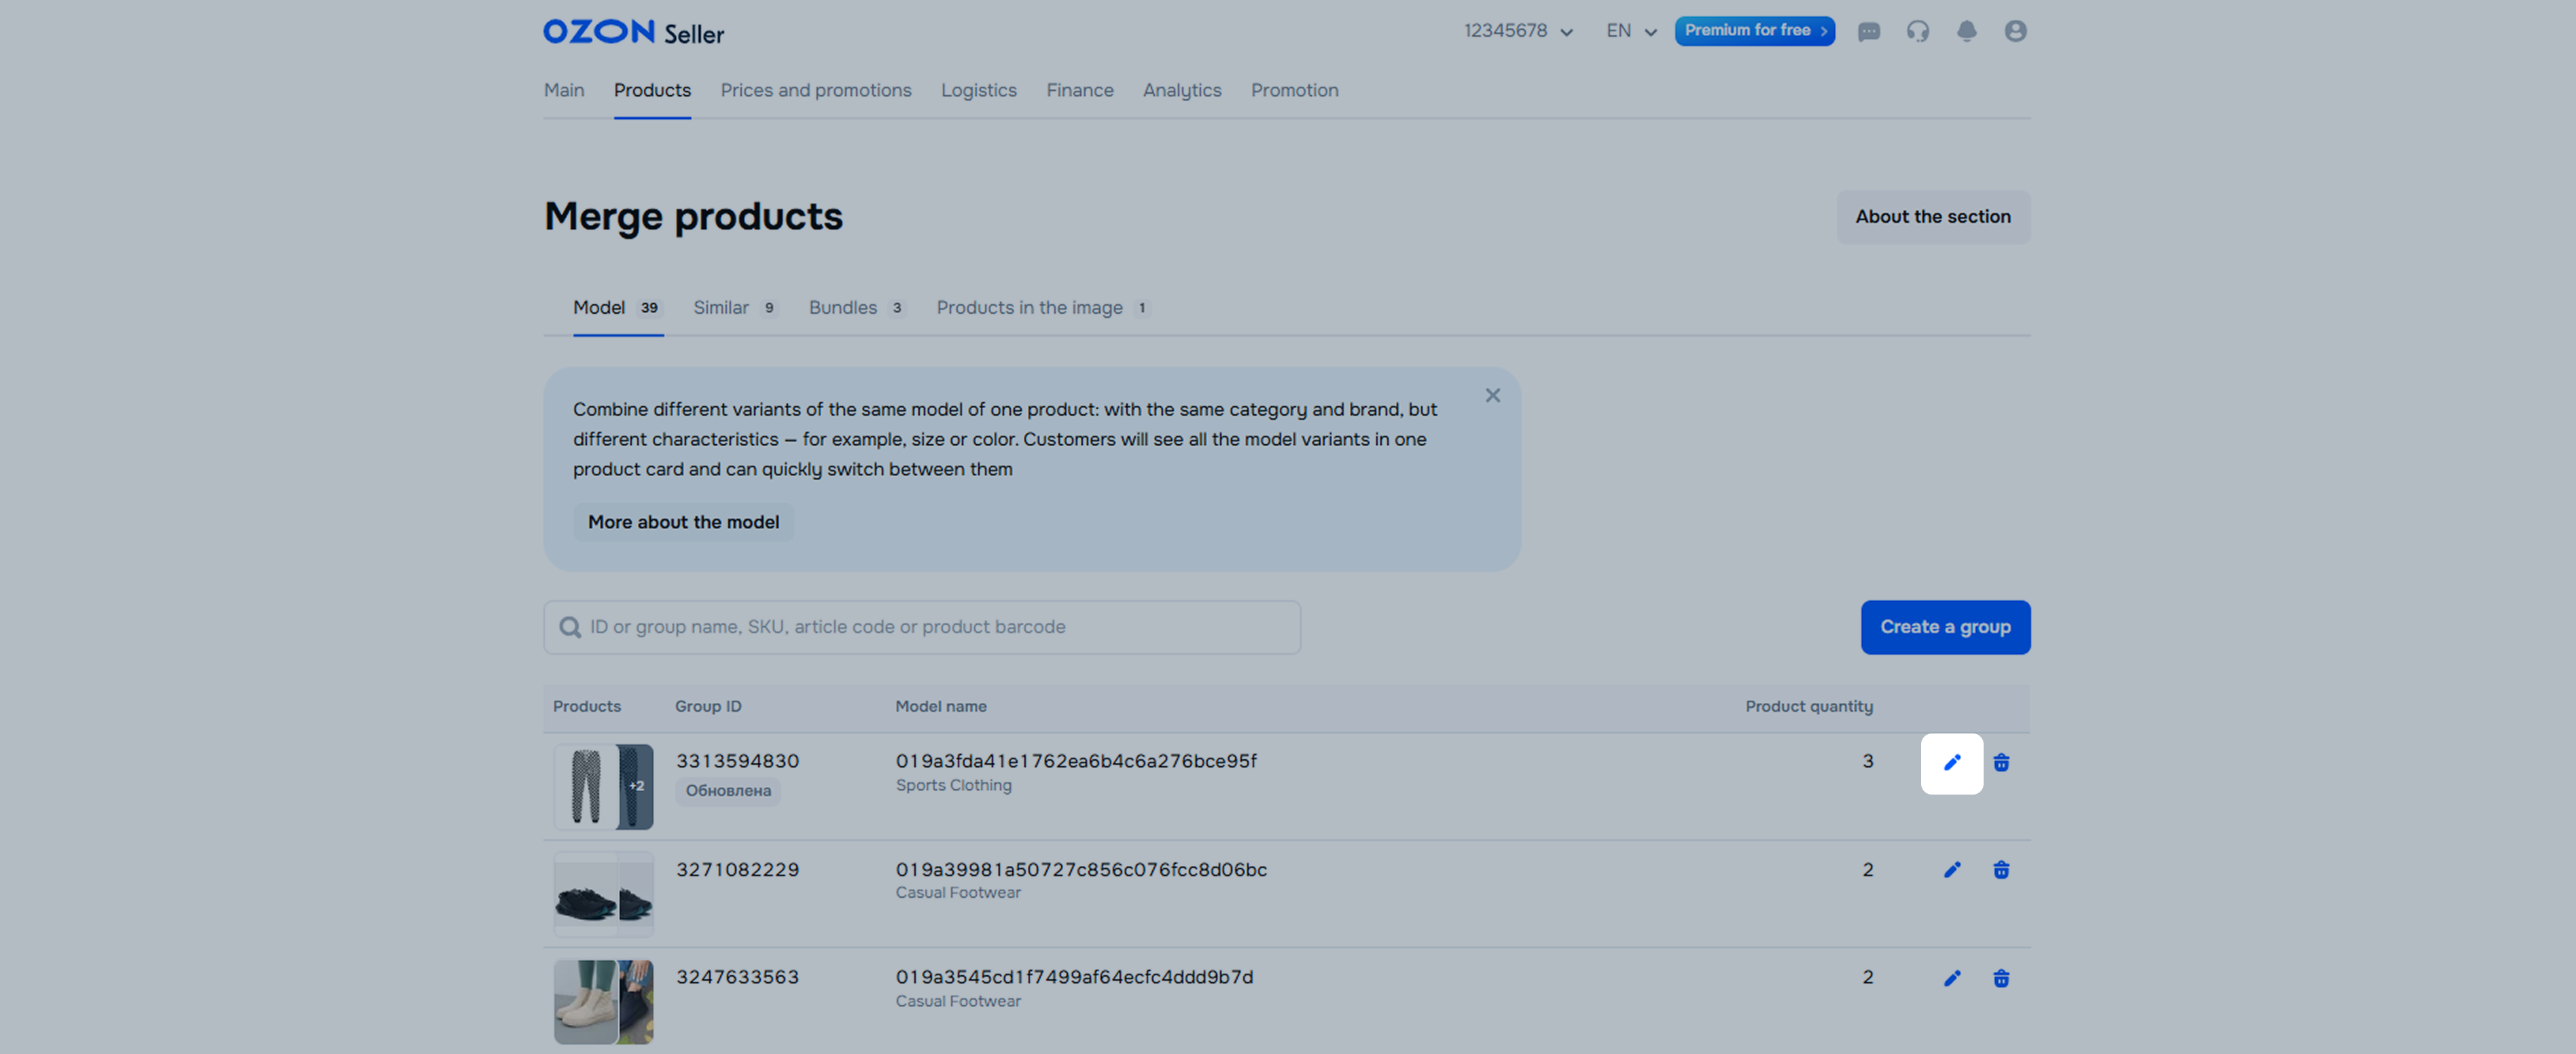Open support headset icon

tap(1917, 31)
